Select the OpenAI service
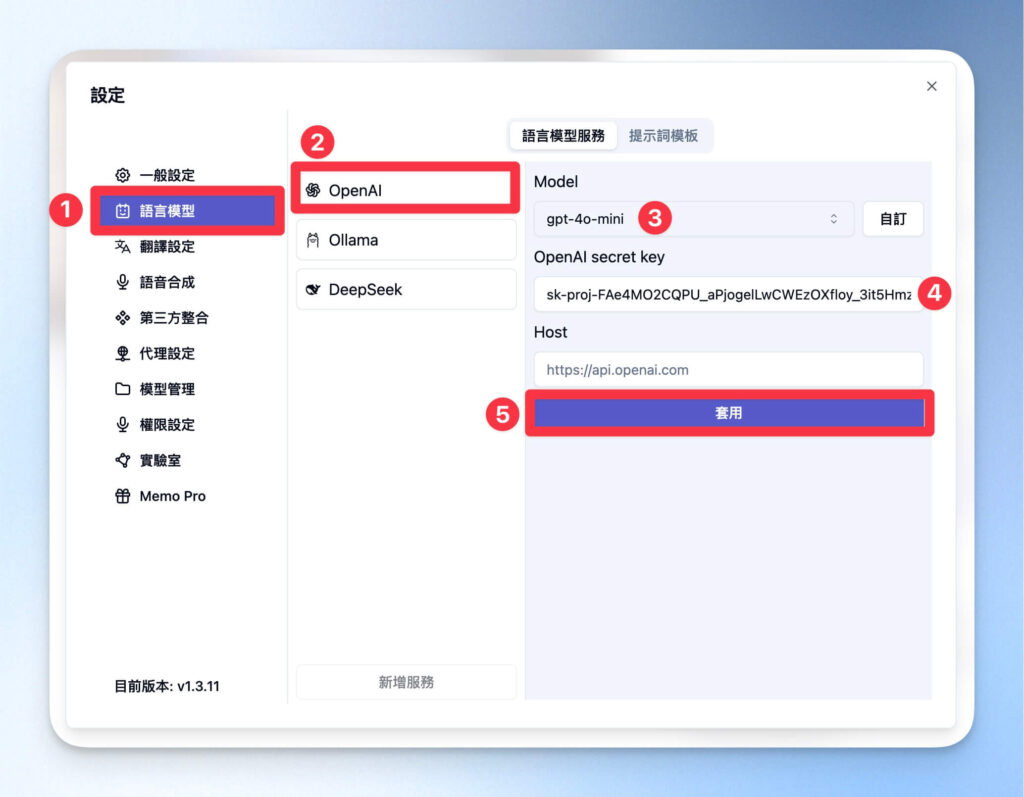1024x797 pixels. point(406,190)
